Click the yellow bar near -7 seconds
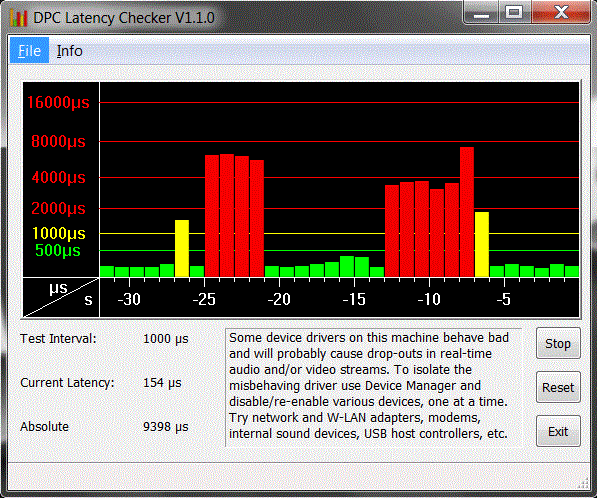Viewport: 597px width, 498px height. 482,244
